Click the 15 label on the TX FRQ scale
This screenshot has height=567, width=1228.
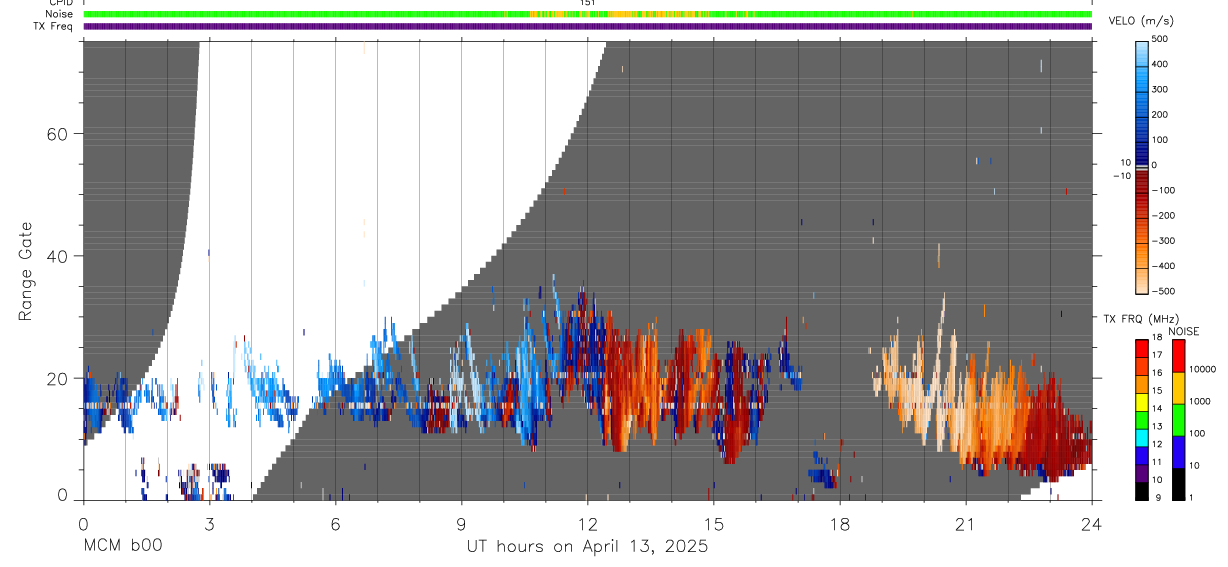[x=1157, y=390]
